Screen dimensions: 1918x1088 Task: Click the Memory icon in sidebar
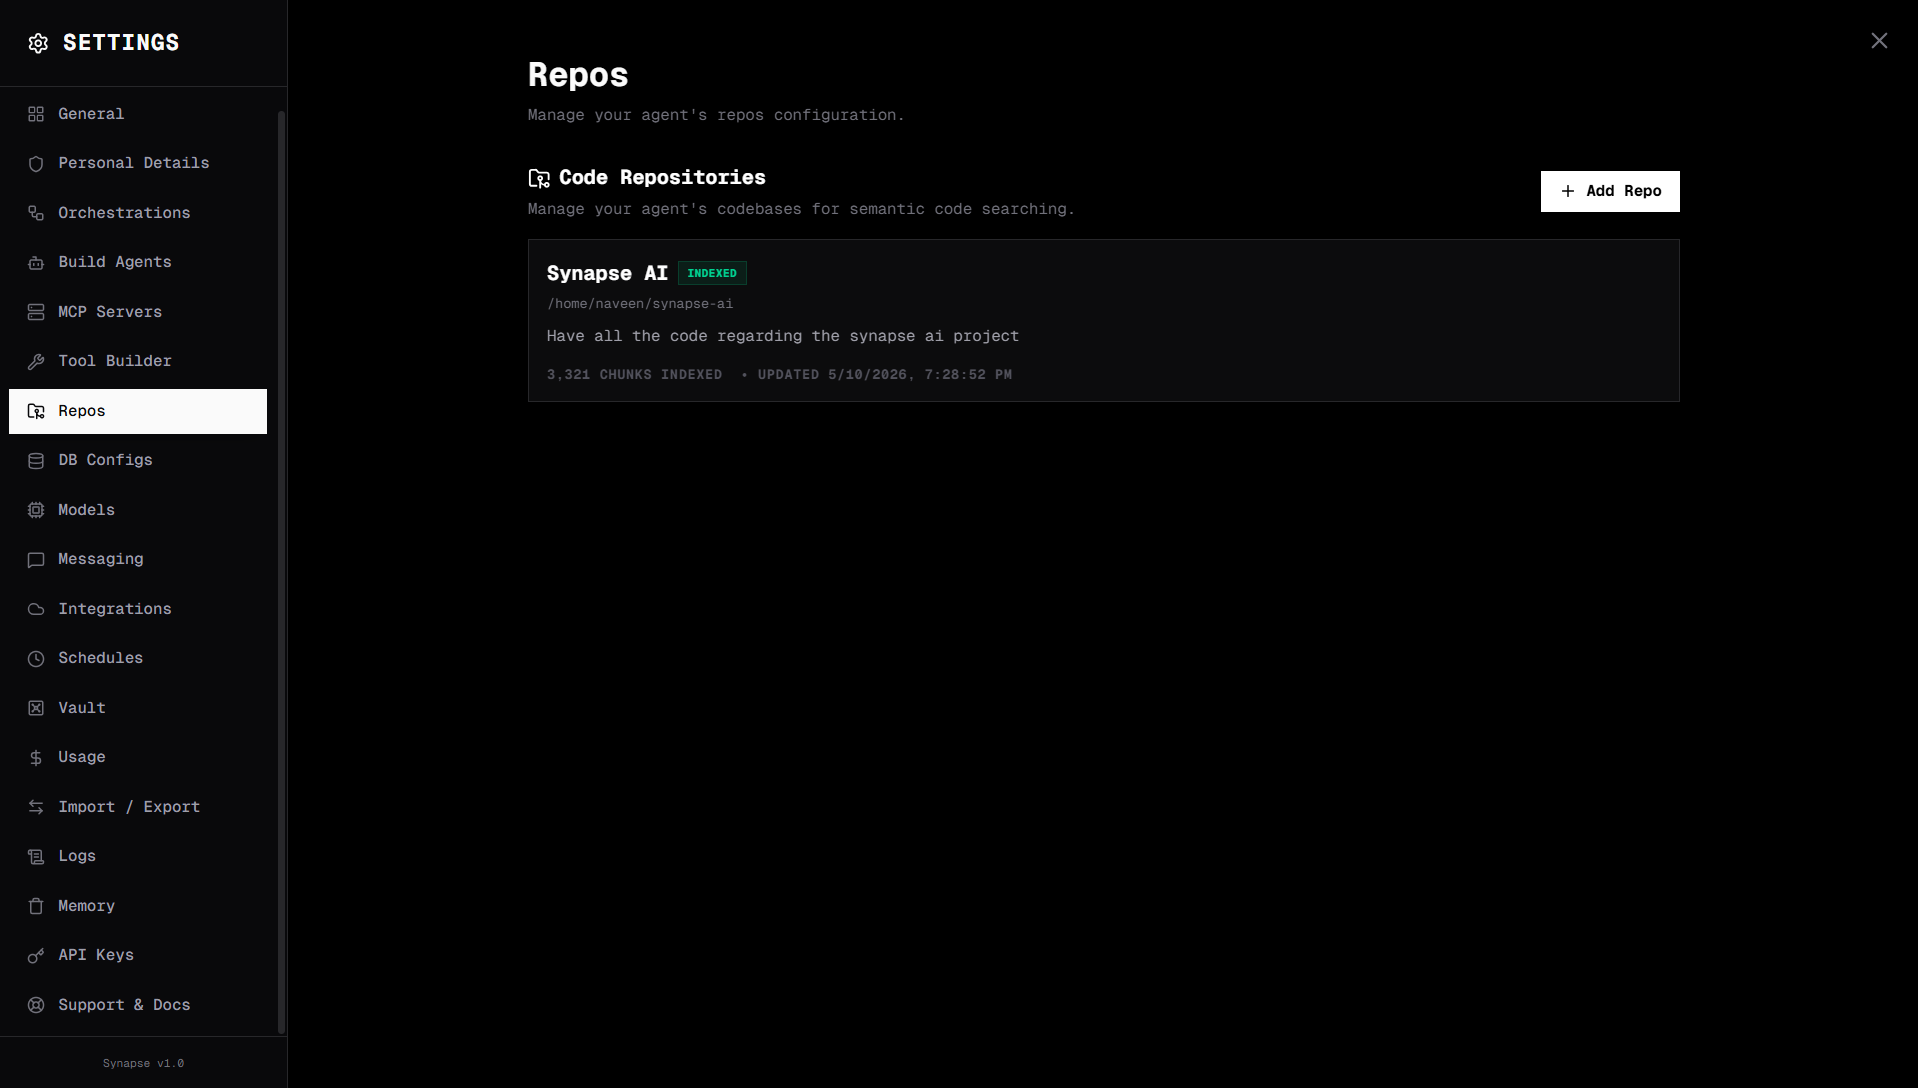36,906
